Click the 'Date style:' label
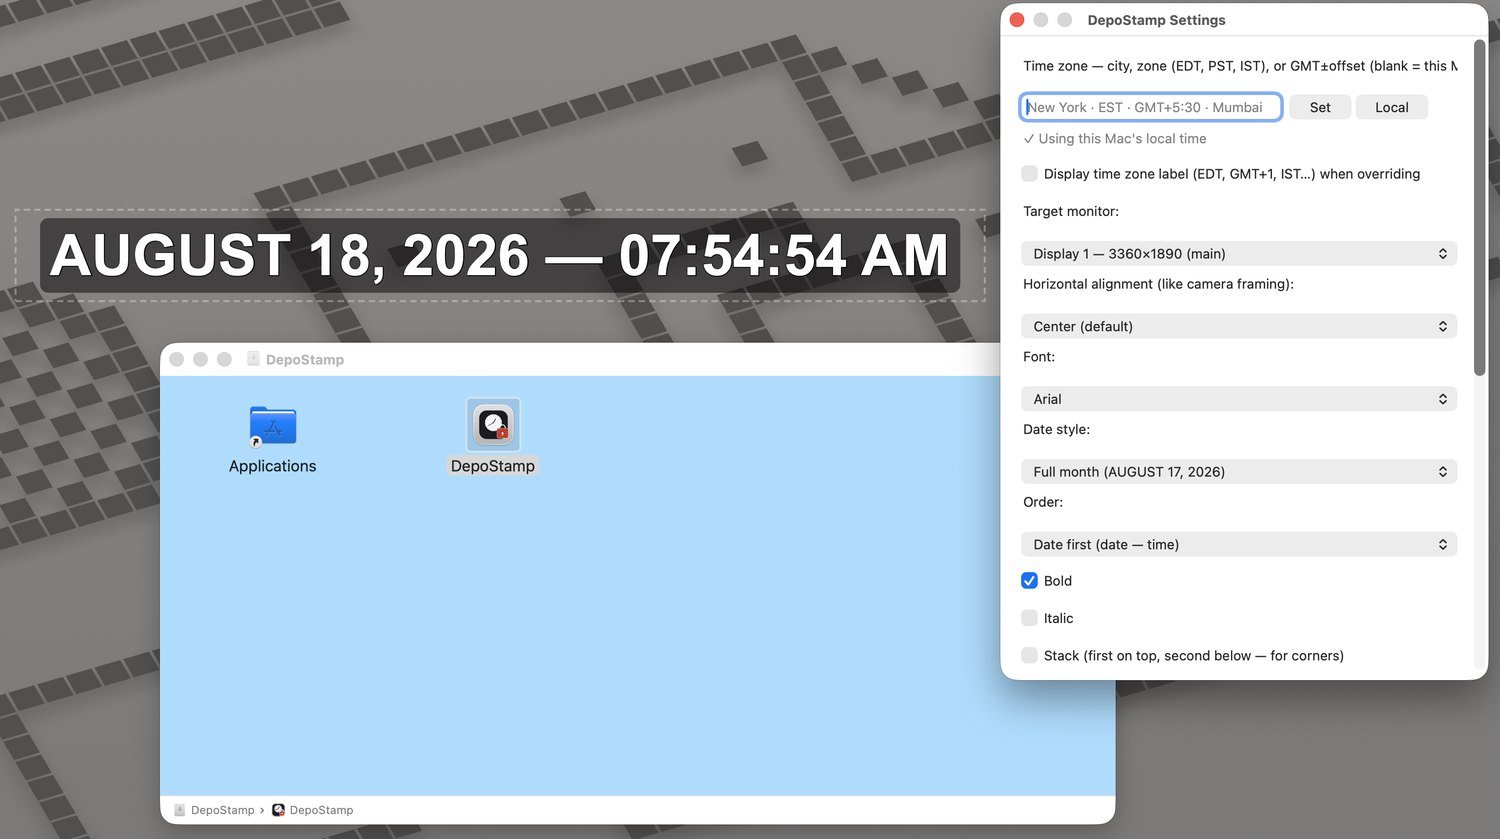Image resolution: width=1500 pixels, height=839 pixels. tap(1056, 429)
